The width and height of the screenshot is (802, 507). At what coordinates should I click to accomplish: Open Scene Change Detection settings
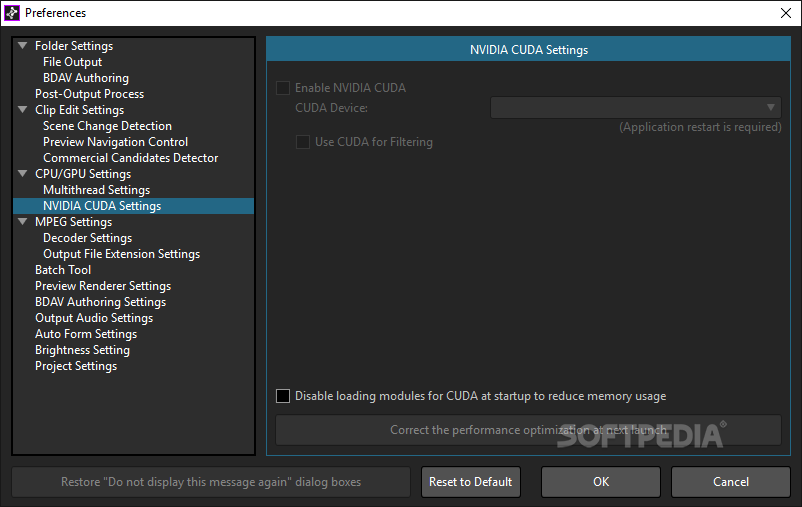tap(107, 126)
